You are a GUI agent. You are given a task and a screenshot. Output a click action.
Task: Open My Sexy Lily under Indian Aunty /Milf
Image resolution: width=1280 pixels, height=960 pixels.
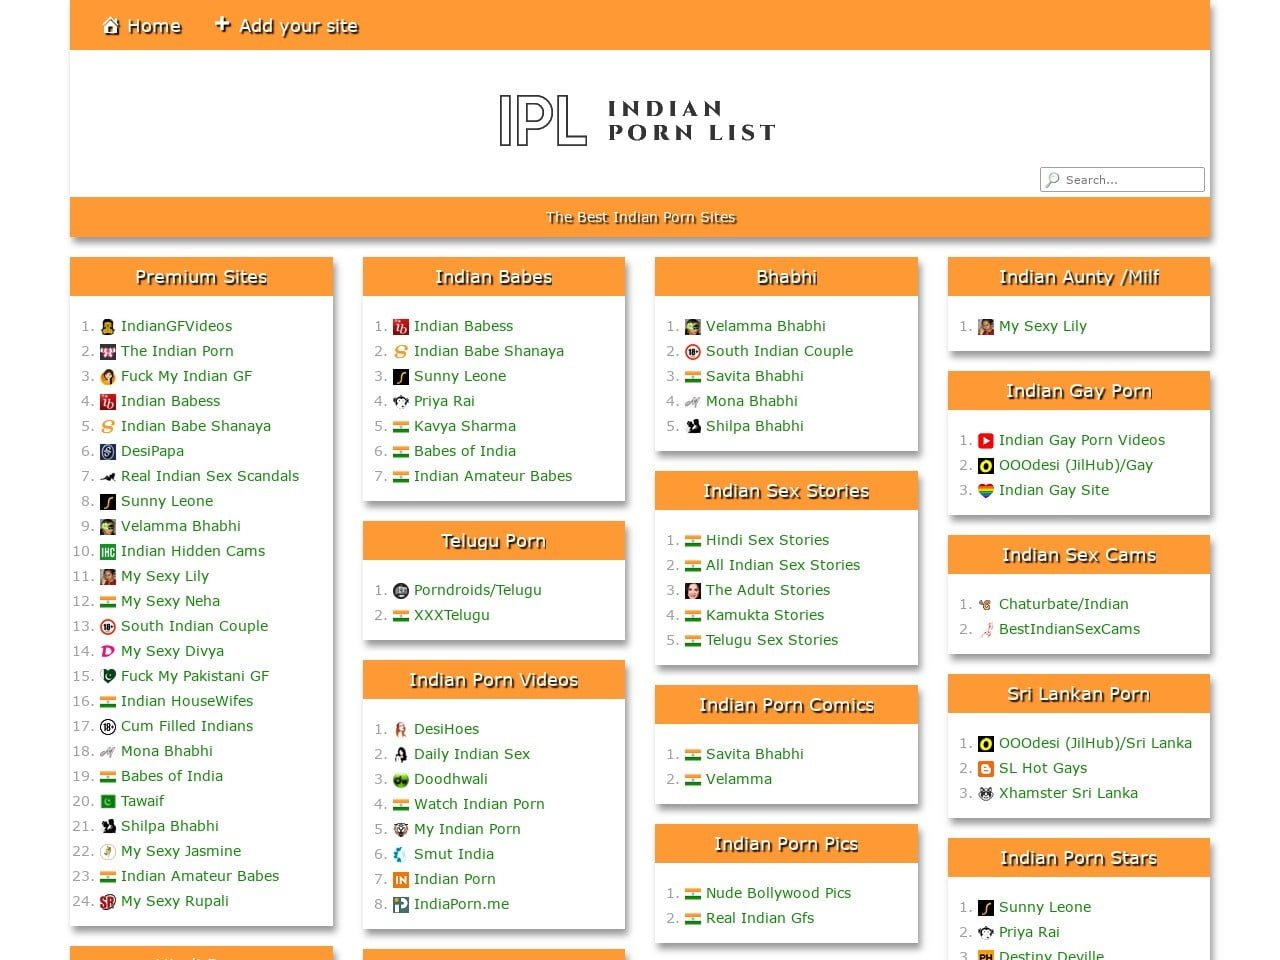(x=1043, y=326)
